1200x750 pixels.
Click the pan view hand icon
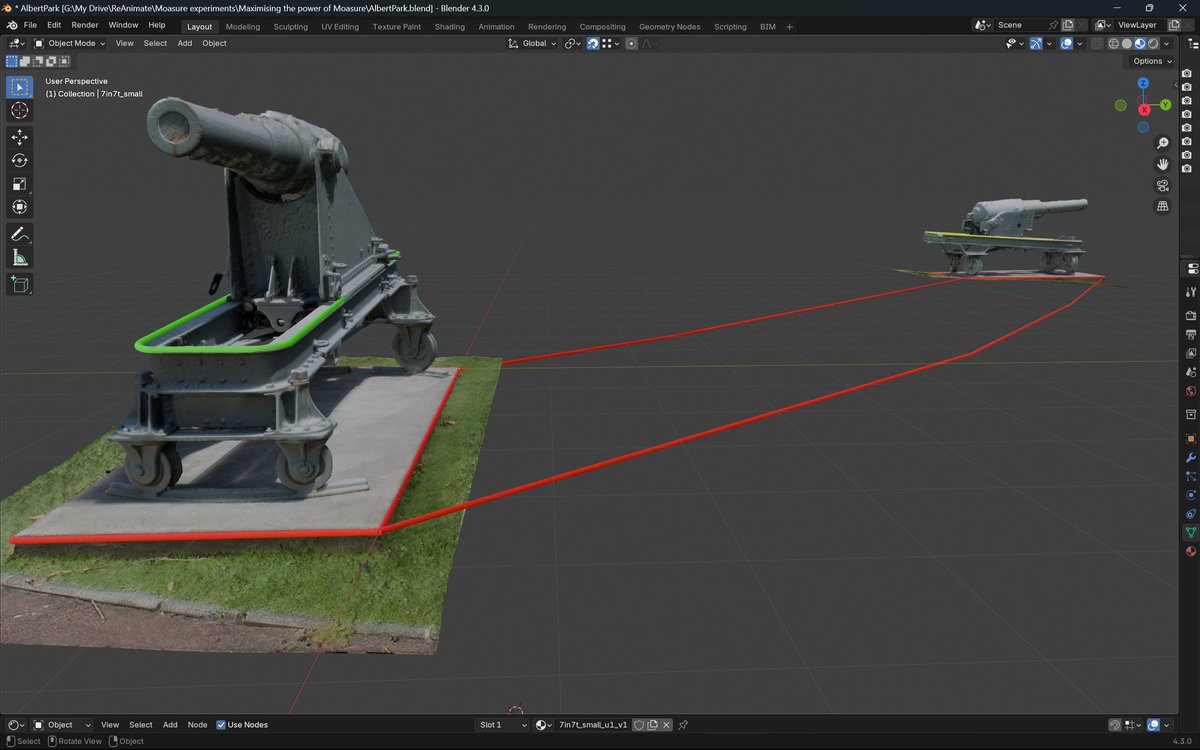point(1162,164)
